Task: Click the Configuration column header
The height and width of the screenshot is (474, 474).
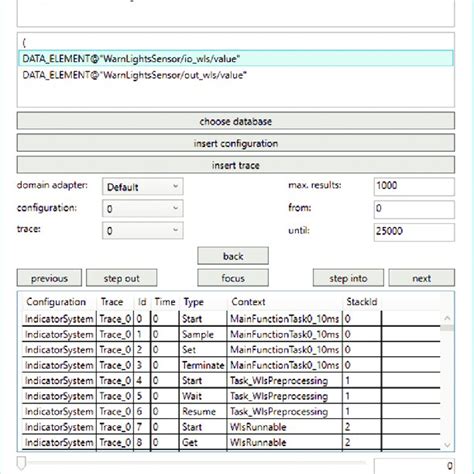Action: (56, 302)
